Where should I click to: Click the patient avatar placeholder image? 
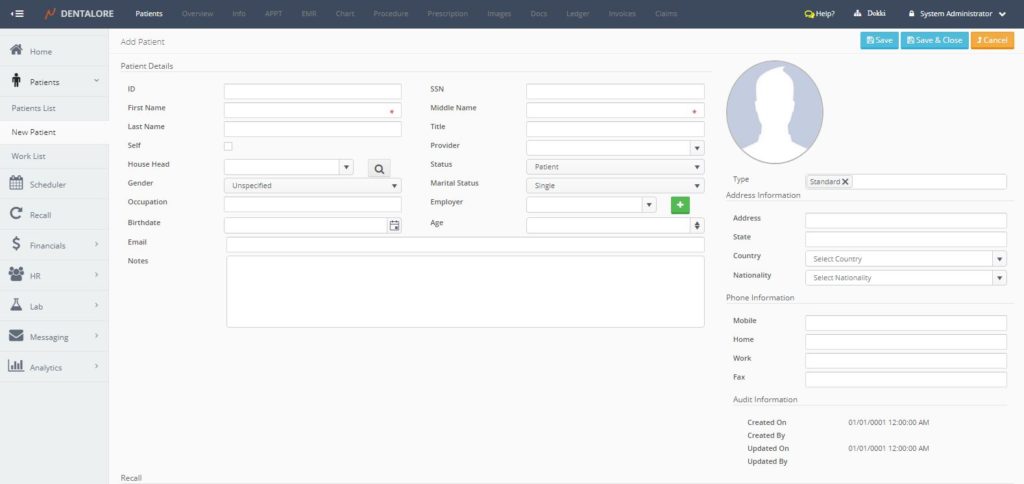pos(774,111)
